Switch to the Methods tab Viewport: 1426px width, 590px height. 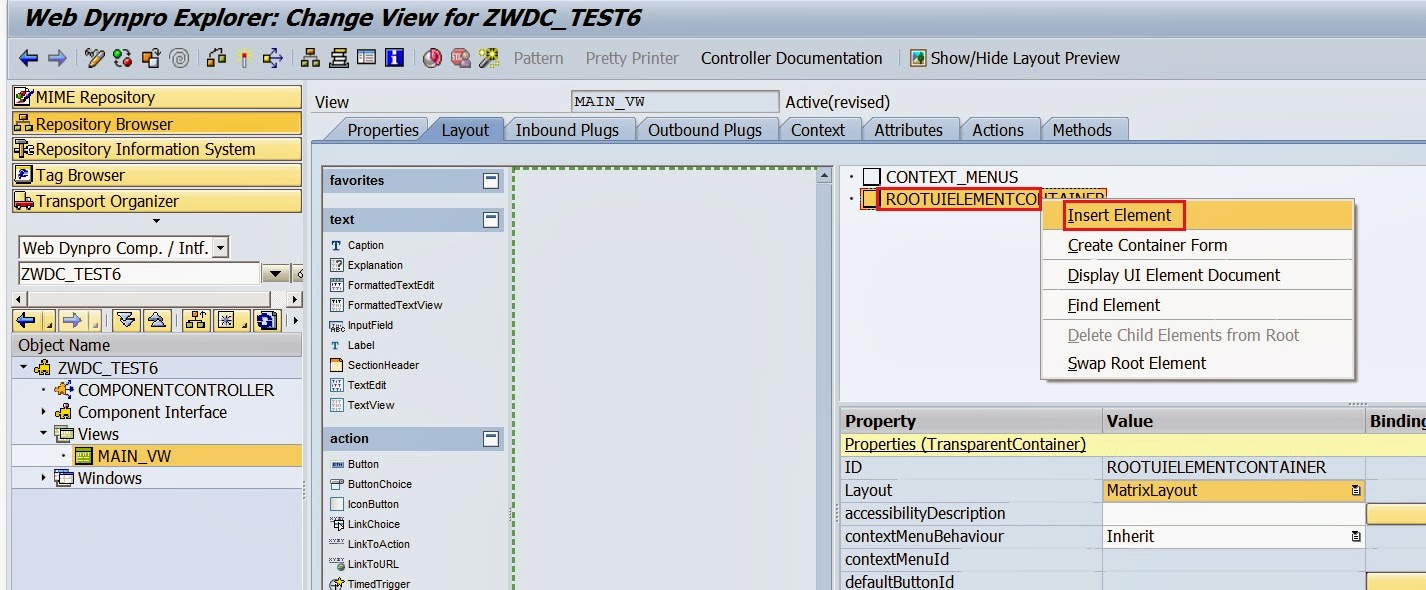coord(1082,130)
